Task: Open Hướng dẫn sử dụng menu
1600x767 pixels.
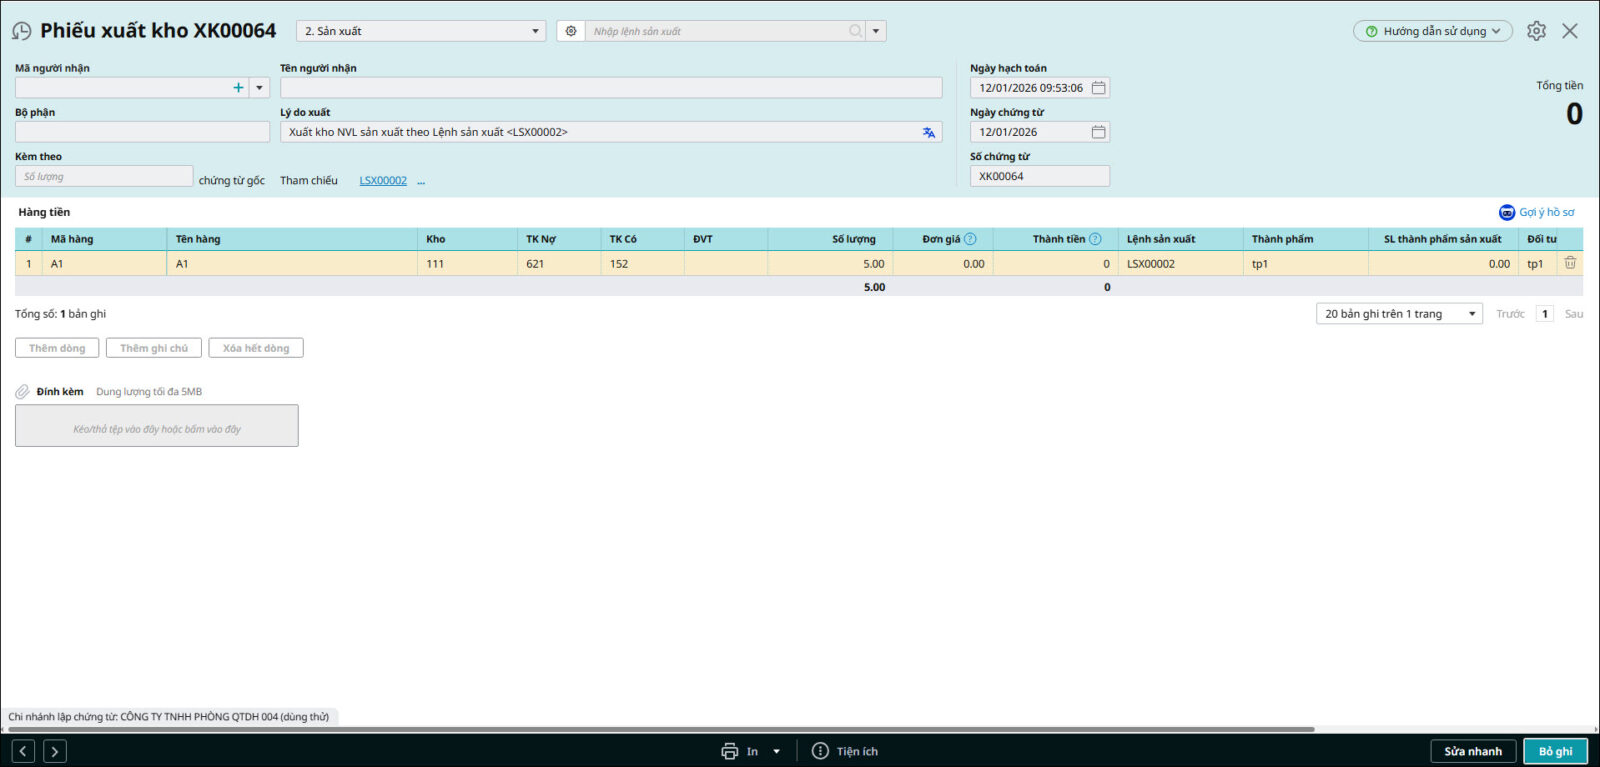Action: click(x=1432, y=31)
